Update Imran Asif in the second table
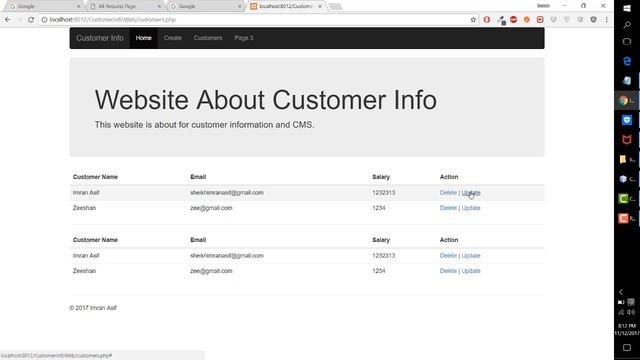 pyautogui.click(x=471, y=256)
